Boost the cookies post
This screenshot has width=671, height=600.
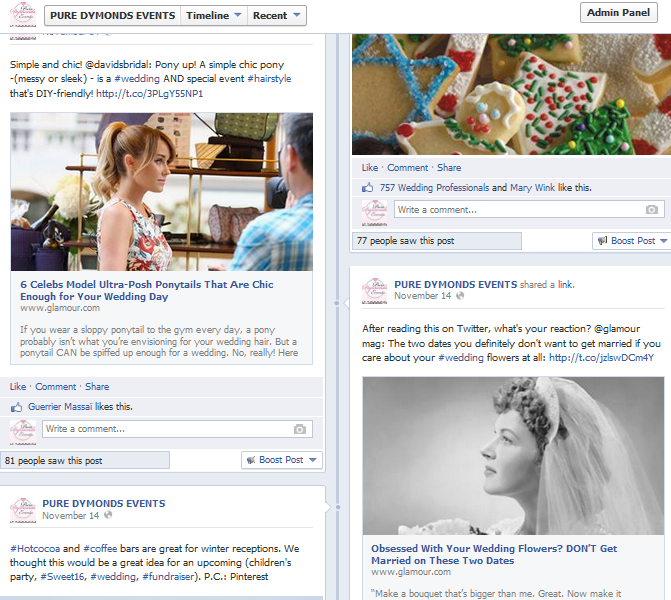632,241
